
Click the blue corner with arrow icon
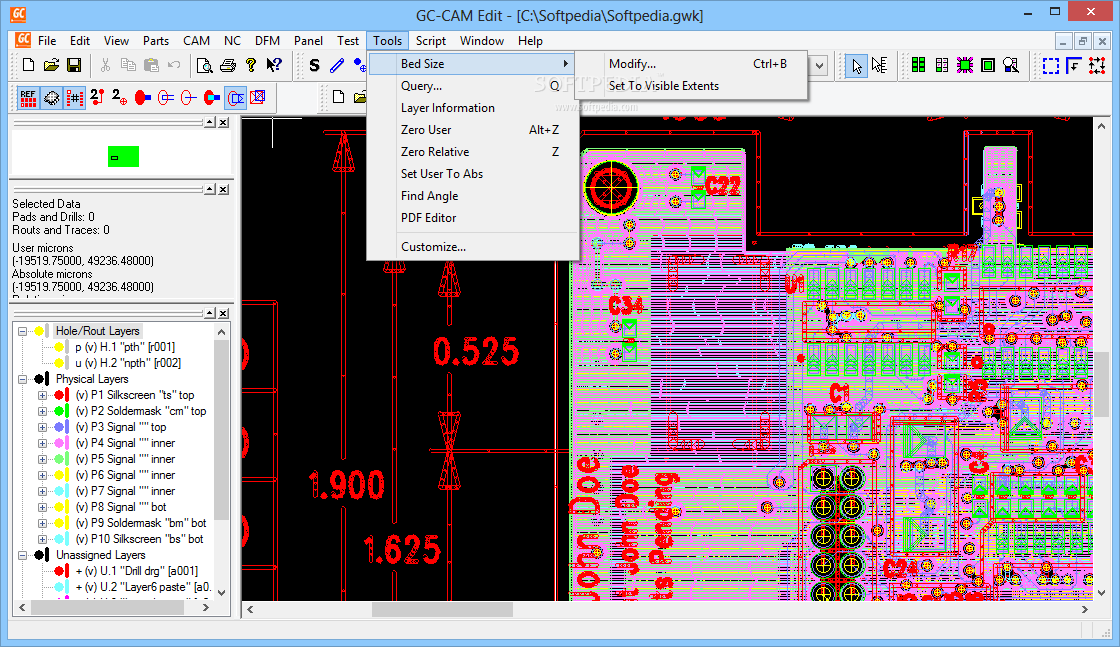1074,66
